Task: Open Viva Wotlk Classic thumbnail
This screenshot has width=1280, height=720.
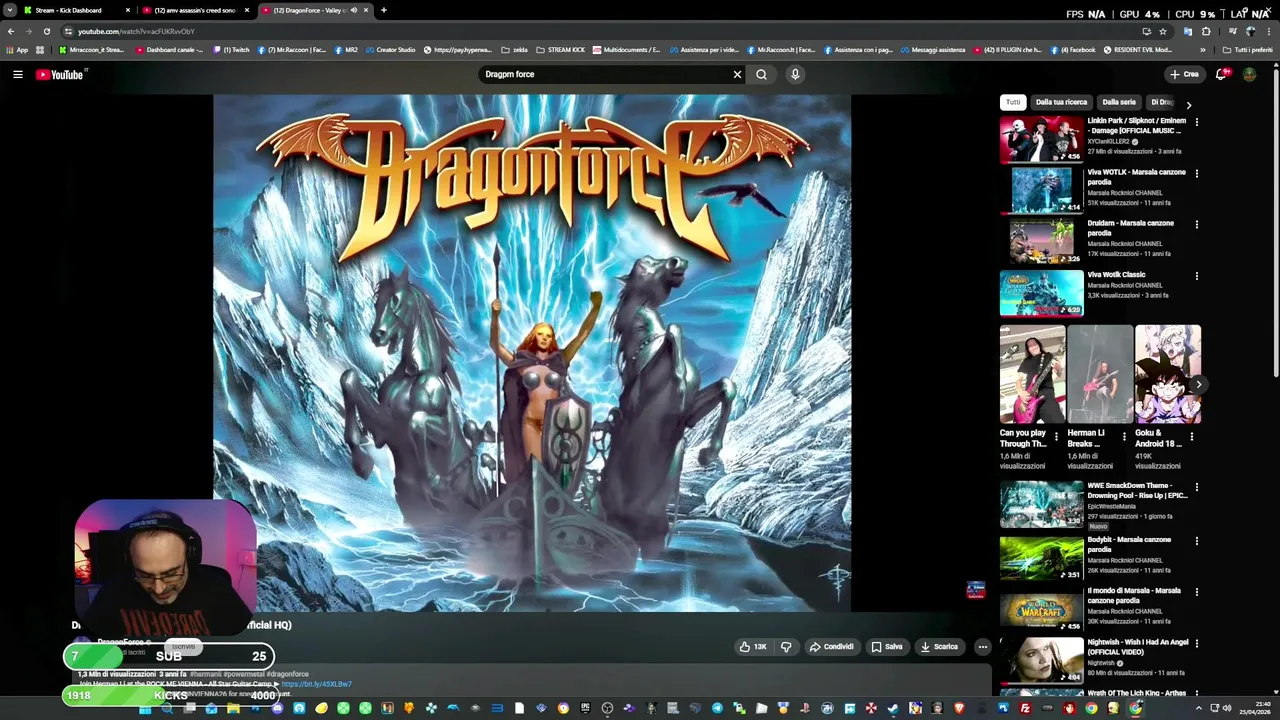Action: click(1041, 292)
